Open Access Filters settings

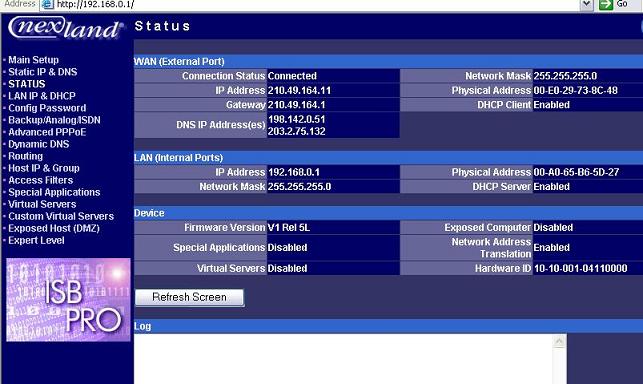click(x=41, y=180)
